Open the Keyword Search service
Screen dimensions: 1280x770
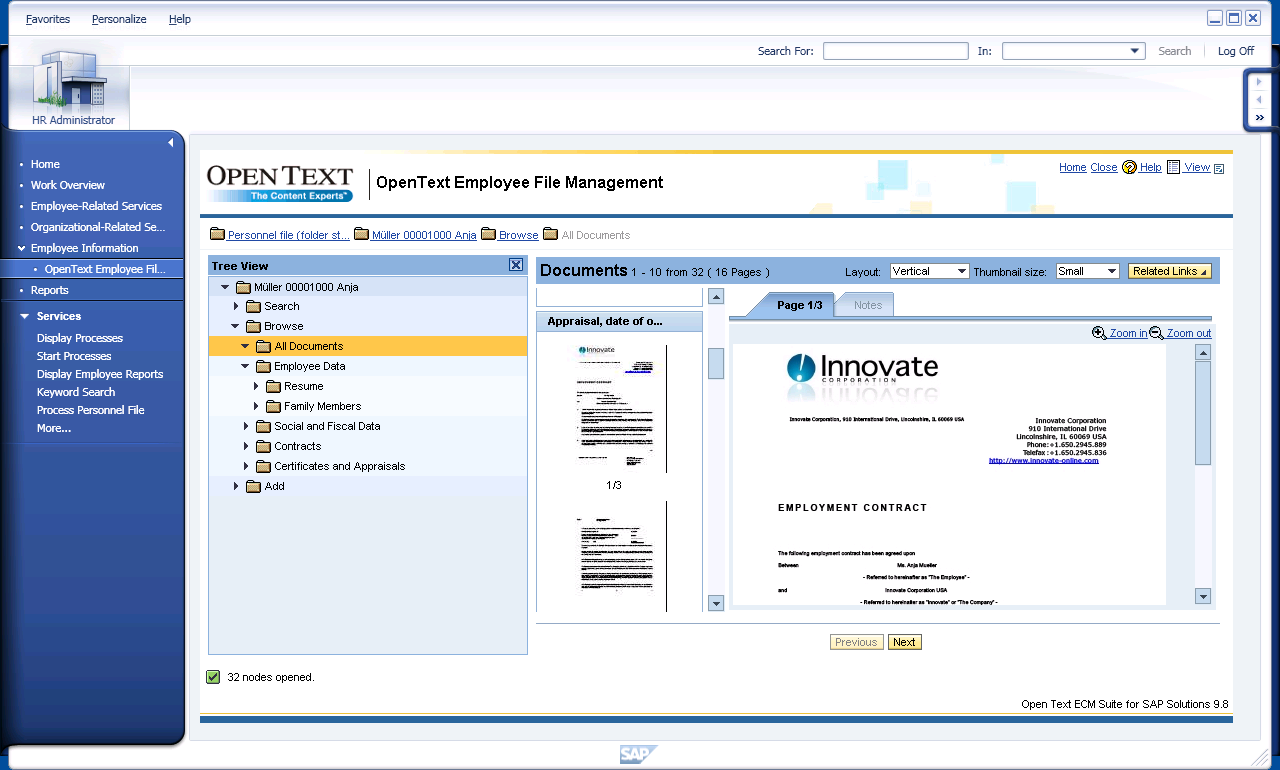tap(76, 392)
